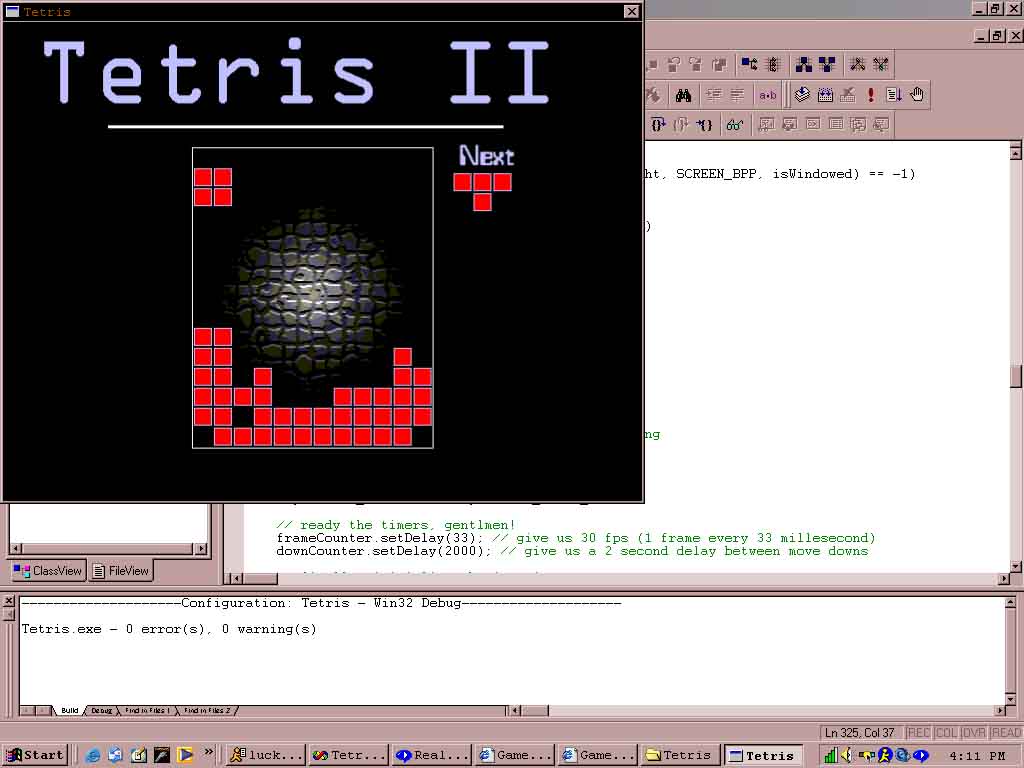Click the decrease indent toolbar icon
Viewport: 1024px width, 768px height.
[x=737, y=95]
